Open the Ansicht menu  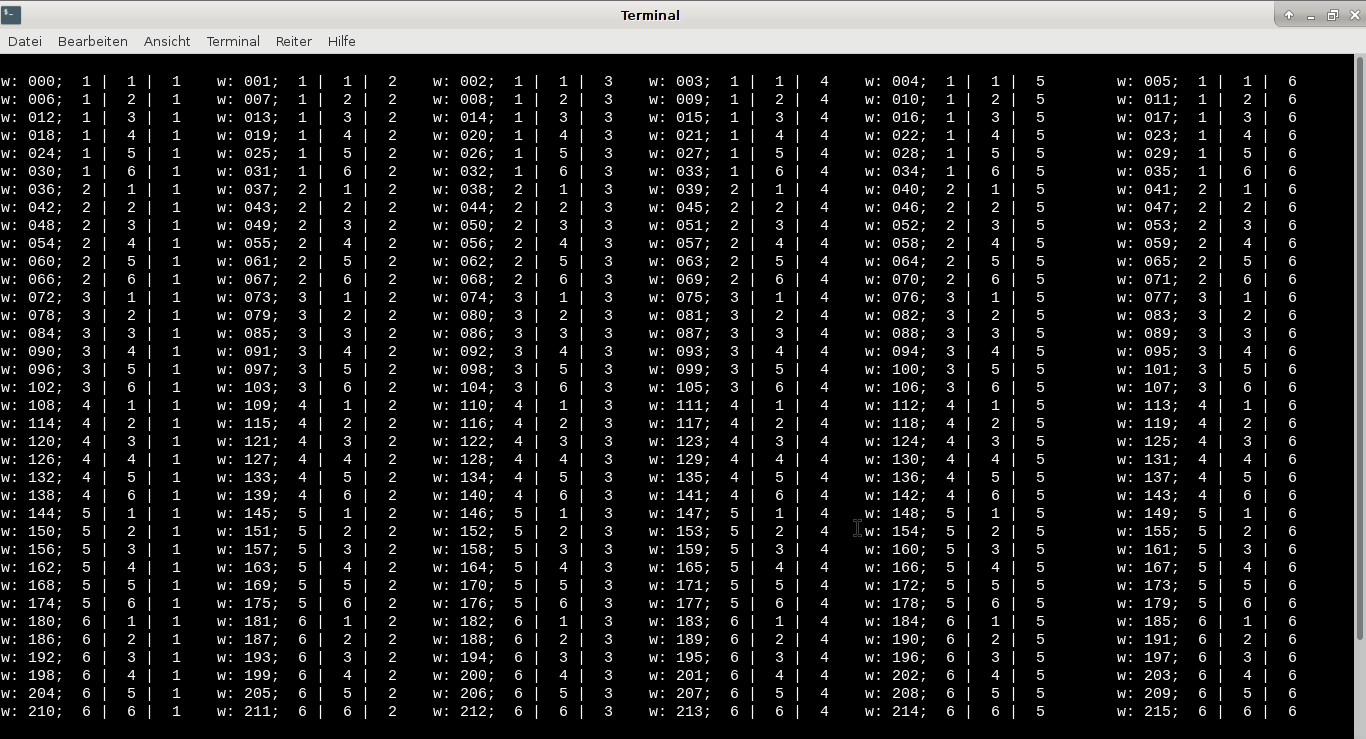coord(167,41)
